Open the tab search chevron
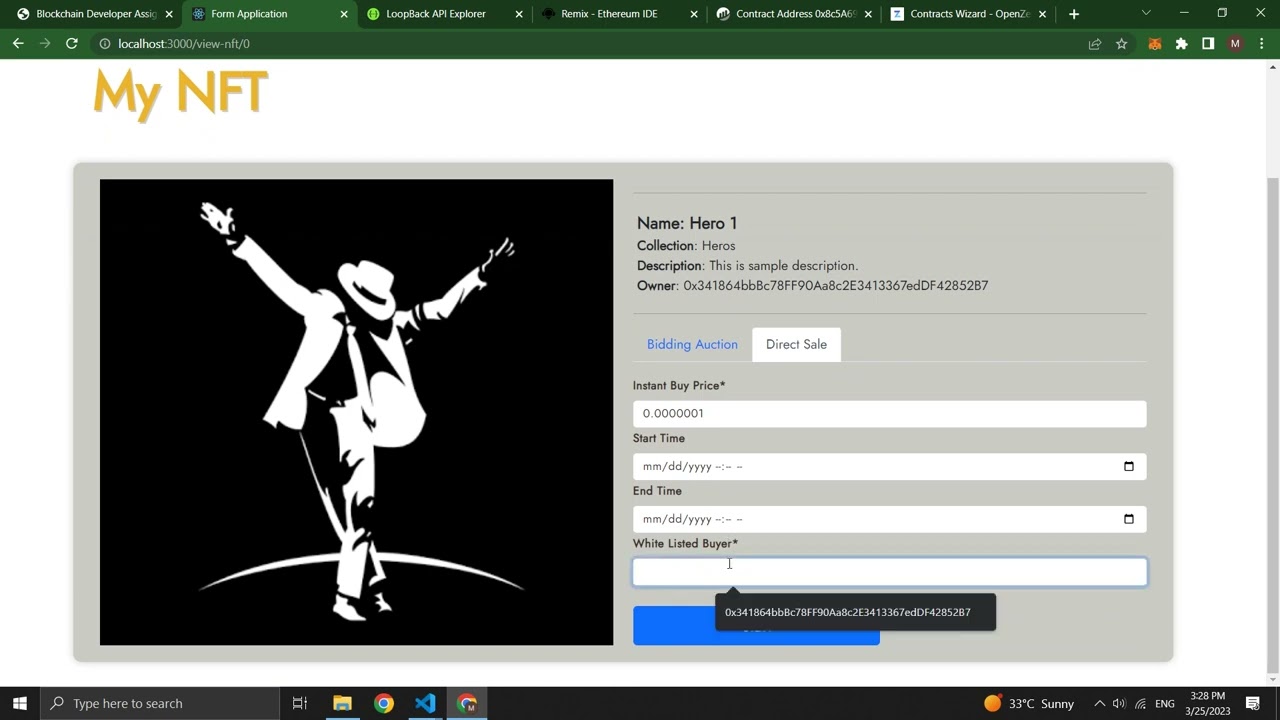 [x=1146, y=13]
